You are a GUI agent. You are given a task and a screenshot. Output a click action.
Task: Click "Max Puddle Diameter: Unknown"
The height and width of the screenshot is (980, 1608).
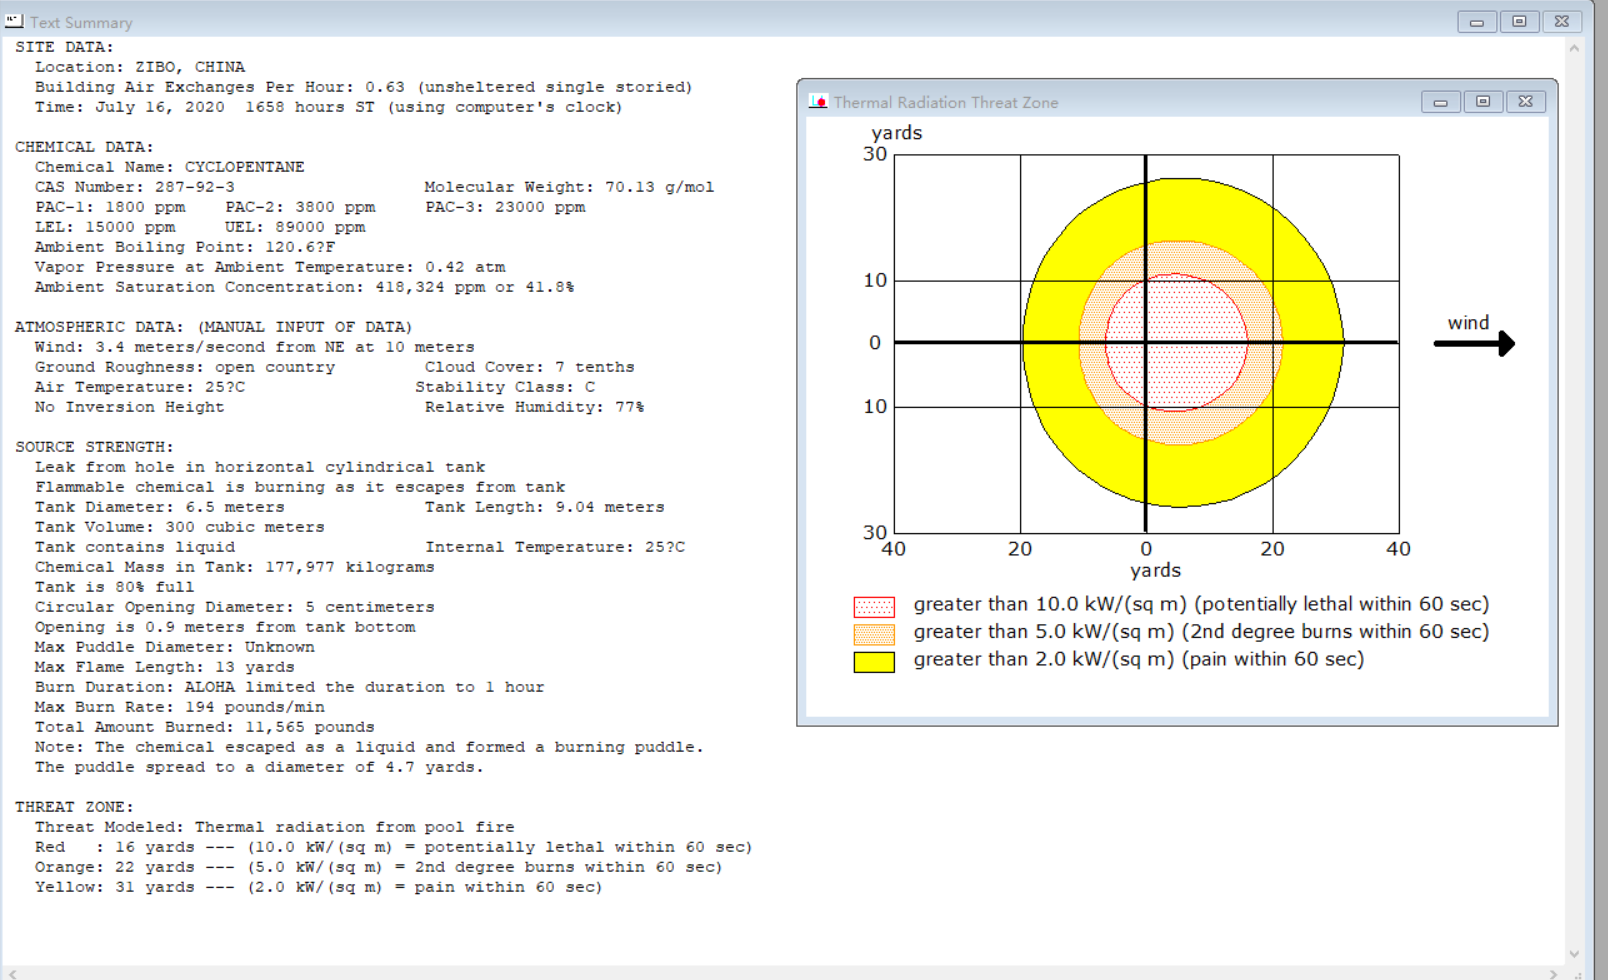(x=175, y=647)
